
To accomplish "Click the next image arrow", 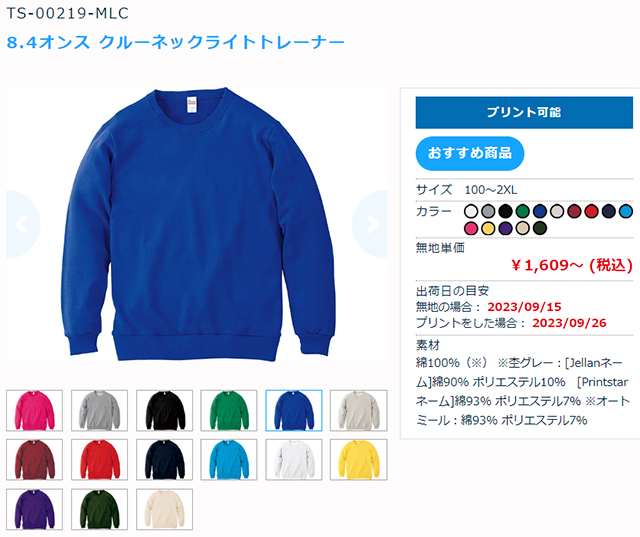I will (370, 224).
